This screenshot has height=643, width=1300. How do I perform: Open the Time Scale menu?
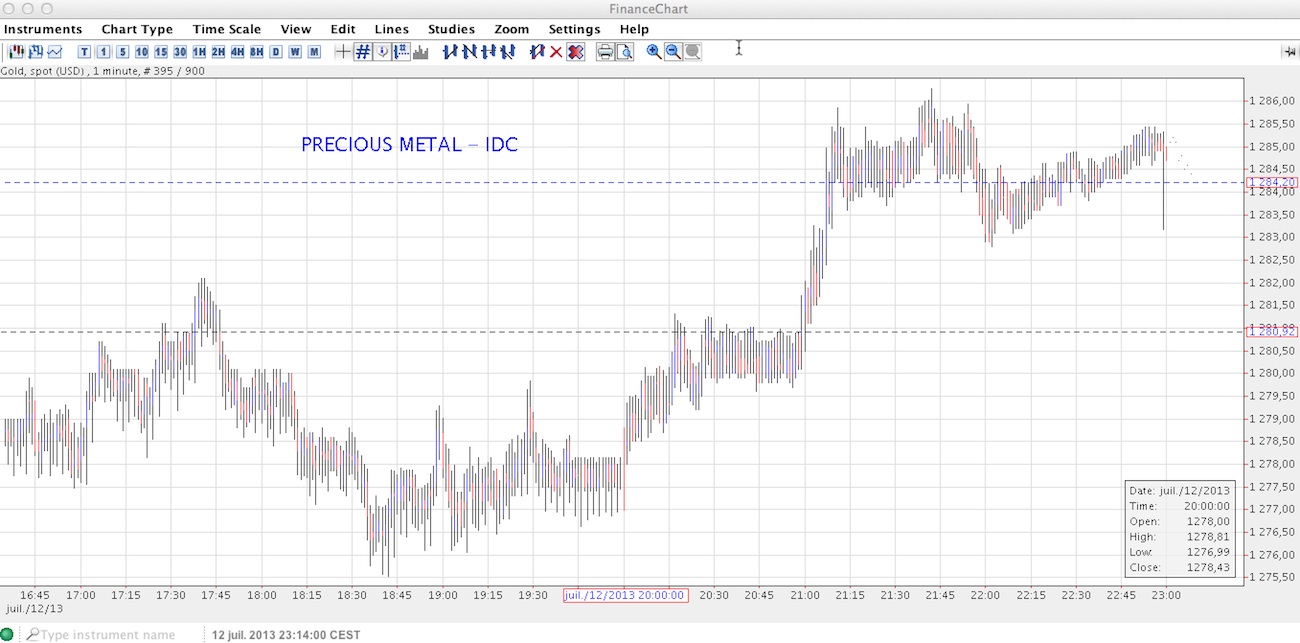tap(227, 29)
